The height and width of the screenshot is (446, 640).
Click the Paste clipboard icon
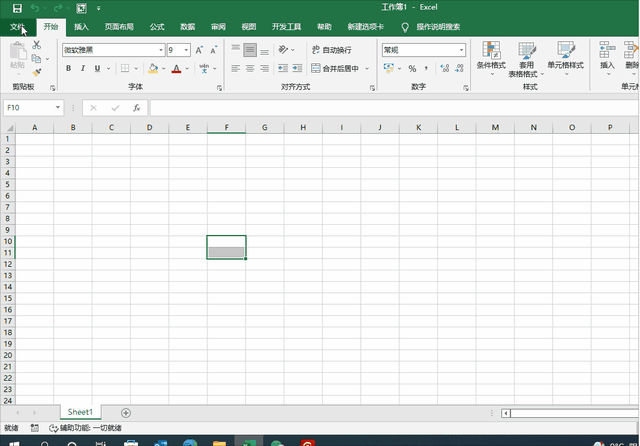(18, 52)
